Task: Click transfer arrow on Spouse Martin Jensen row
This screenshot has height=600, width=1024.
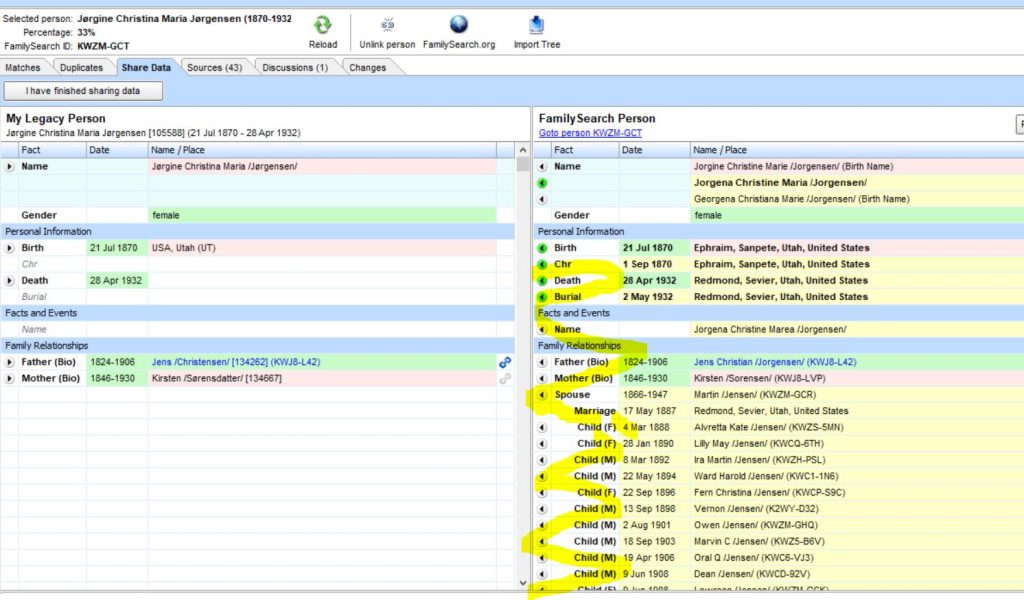Action: [542, 395]
